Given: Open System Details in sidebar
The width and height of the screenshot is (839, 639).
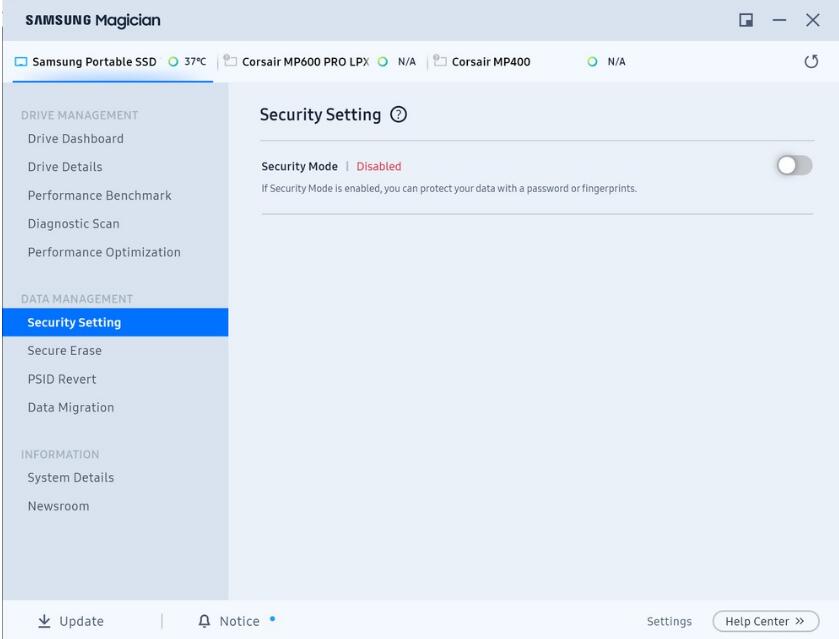Looking at the screenshot, I should [71, 478].
